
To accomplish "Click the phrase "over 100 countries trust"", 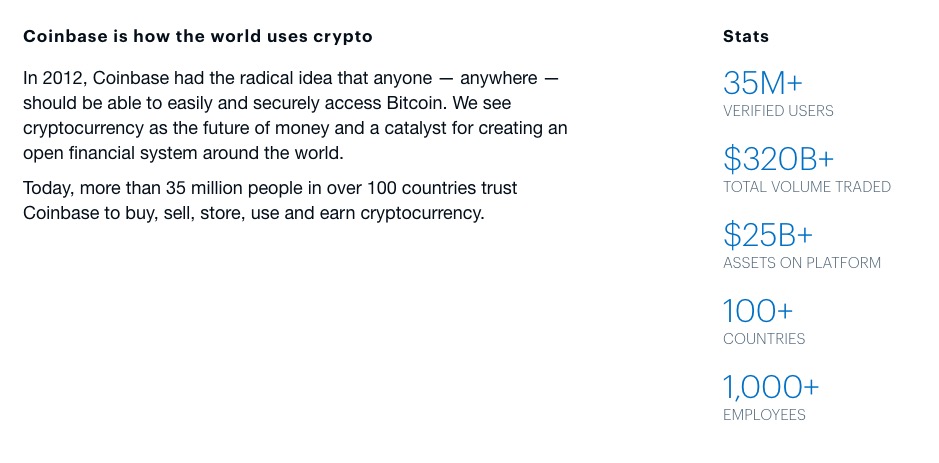I will coord(422,188).
